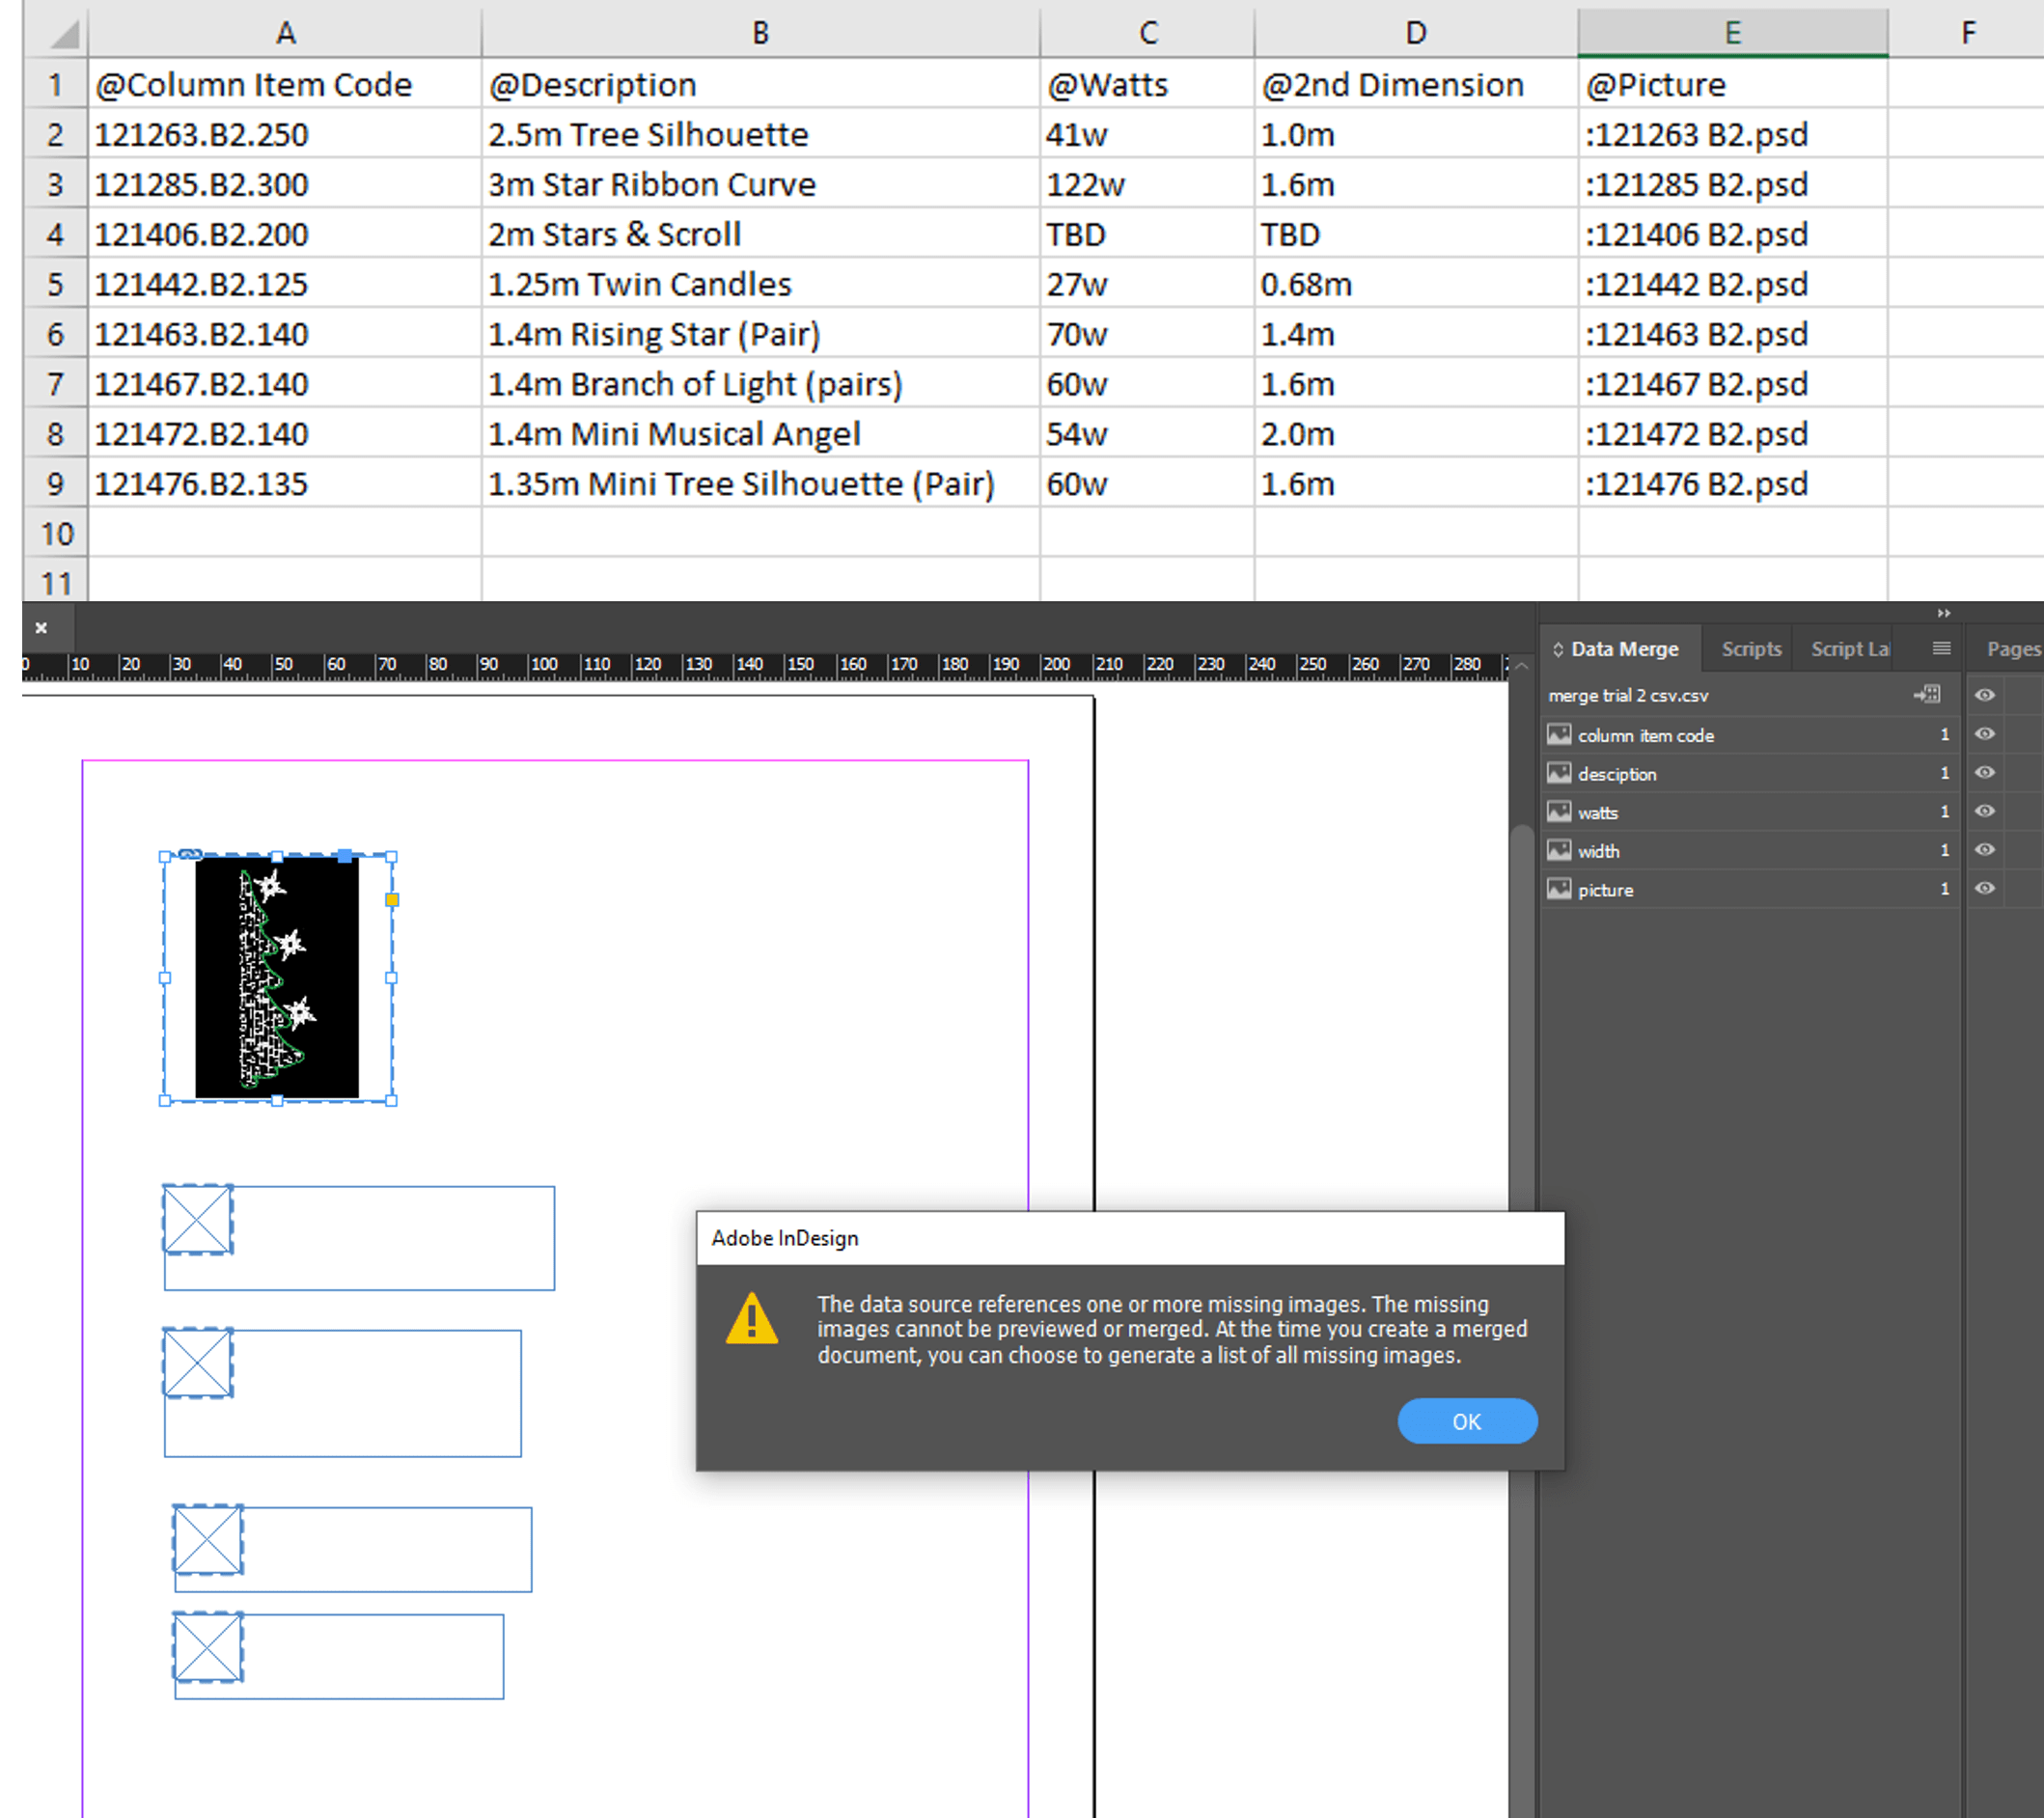
Task: Toggle visibility eye next to the watts row
Action: click(x=1984, y=811)
